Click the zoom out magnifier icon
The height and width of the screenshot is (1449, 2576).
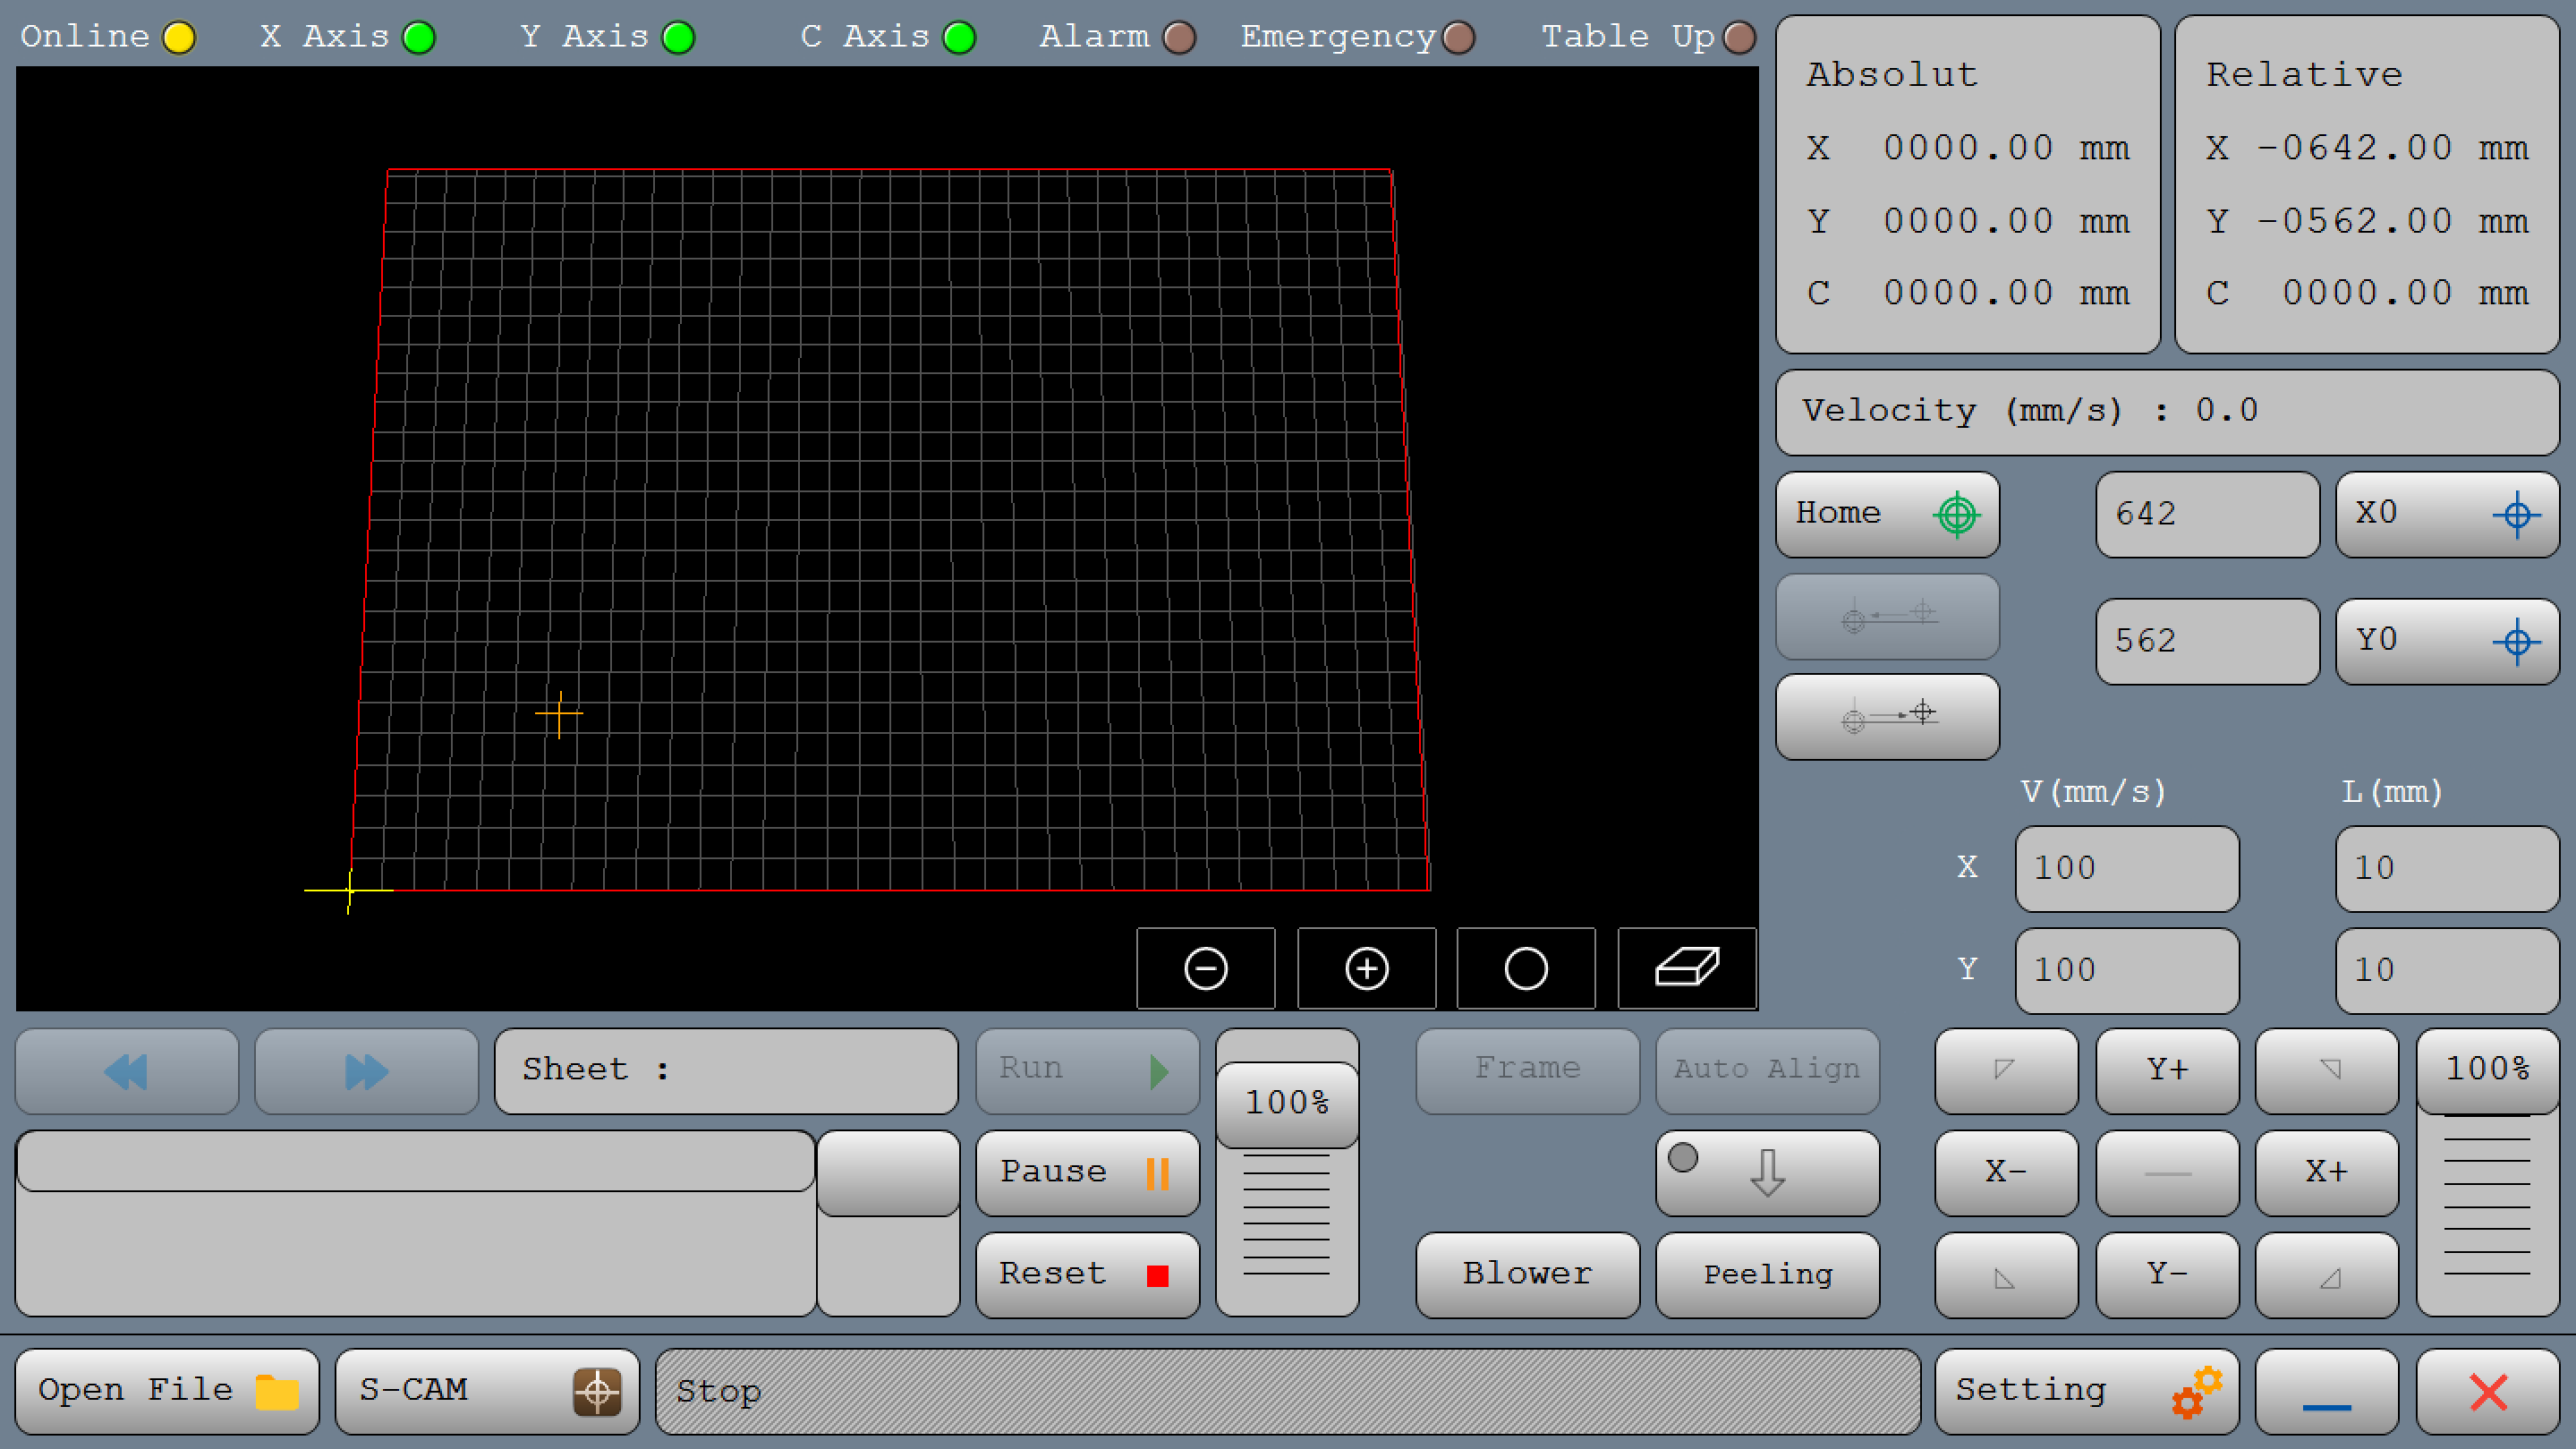point(1205,968)
